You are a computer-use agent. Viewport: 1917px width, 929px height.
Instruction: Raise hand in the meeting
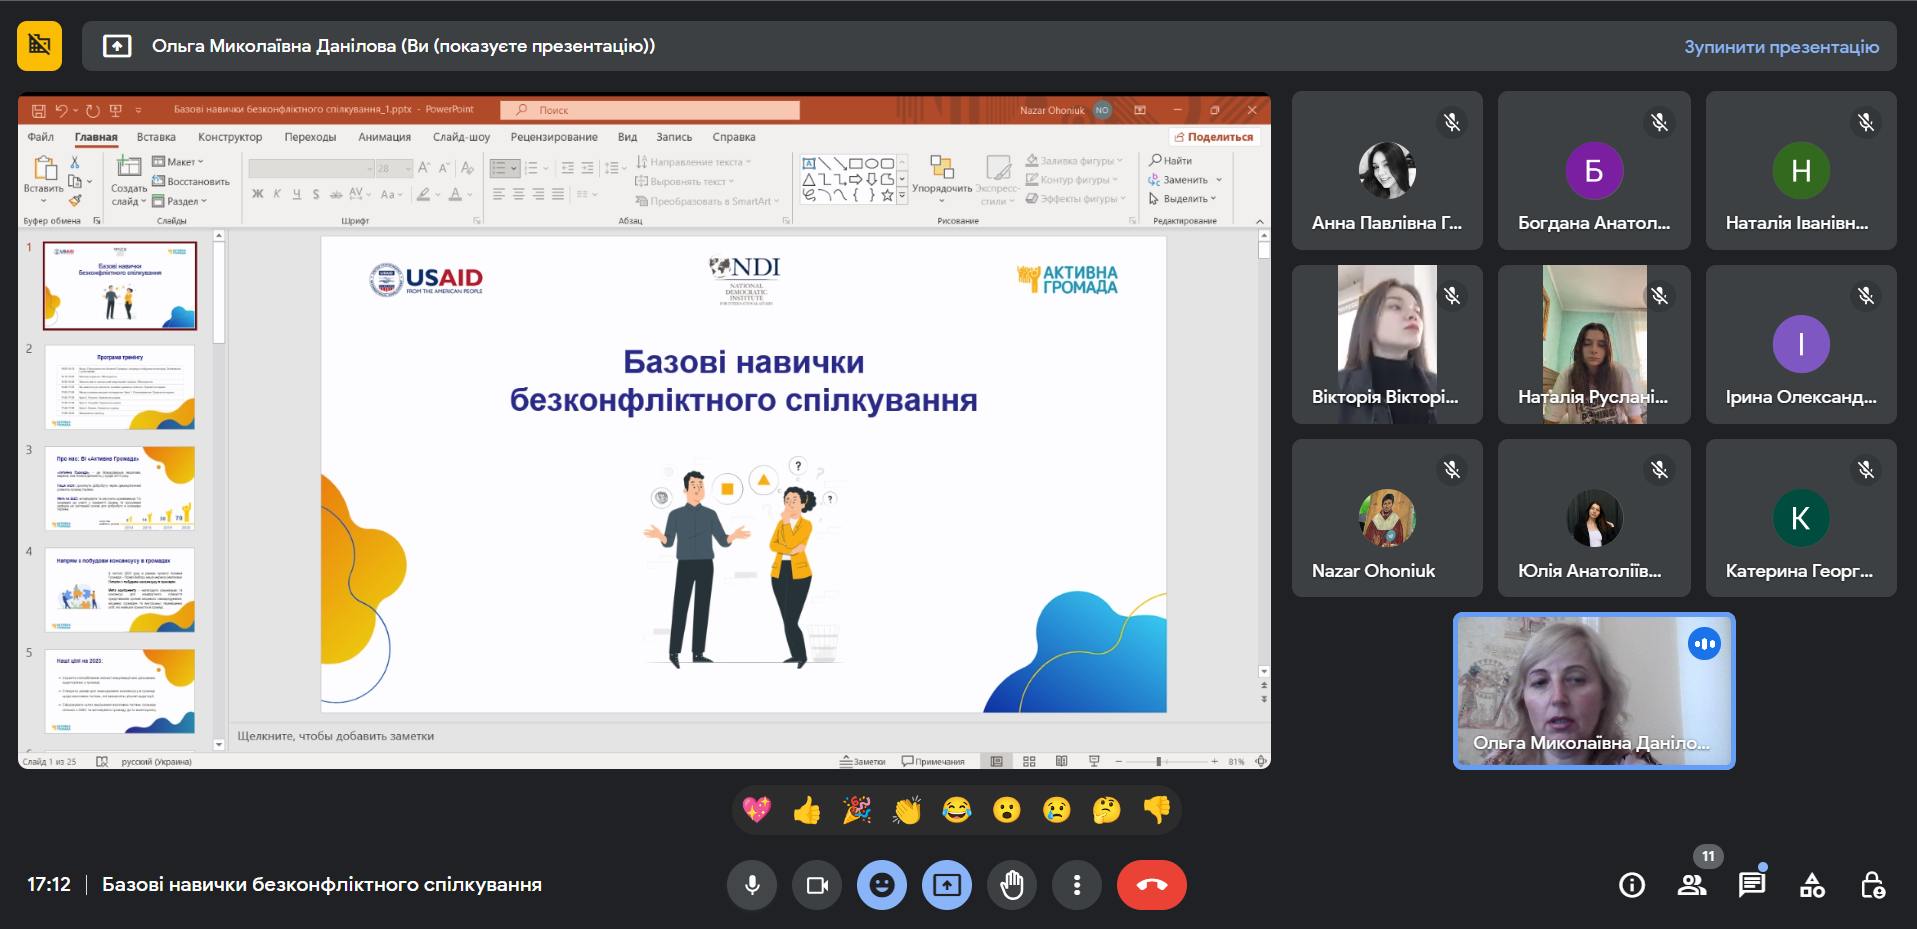pos(1012,885)
